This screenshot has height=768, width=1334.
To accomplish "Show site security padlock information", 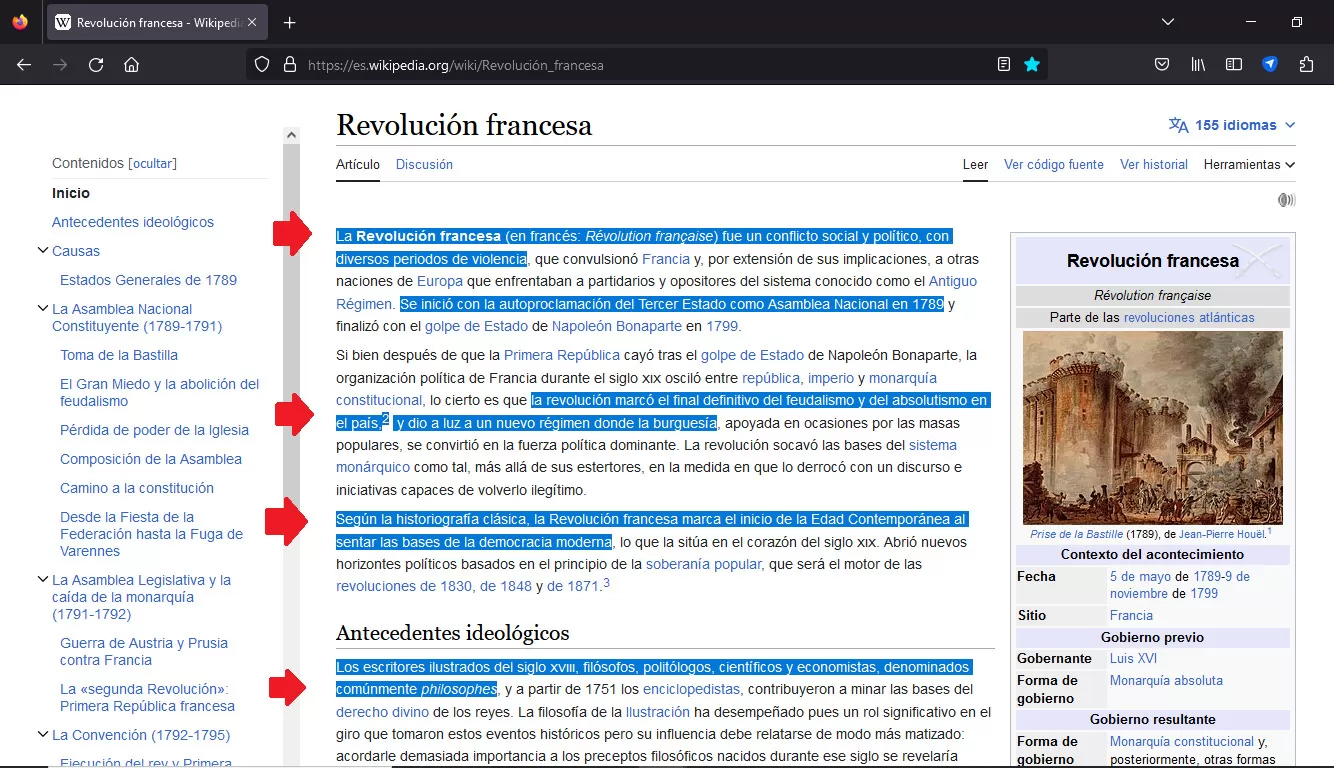I will tap(290, 65).
